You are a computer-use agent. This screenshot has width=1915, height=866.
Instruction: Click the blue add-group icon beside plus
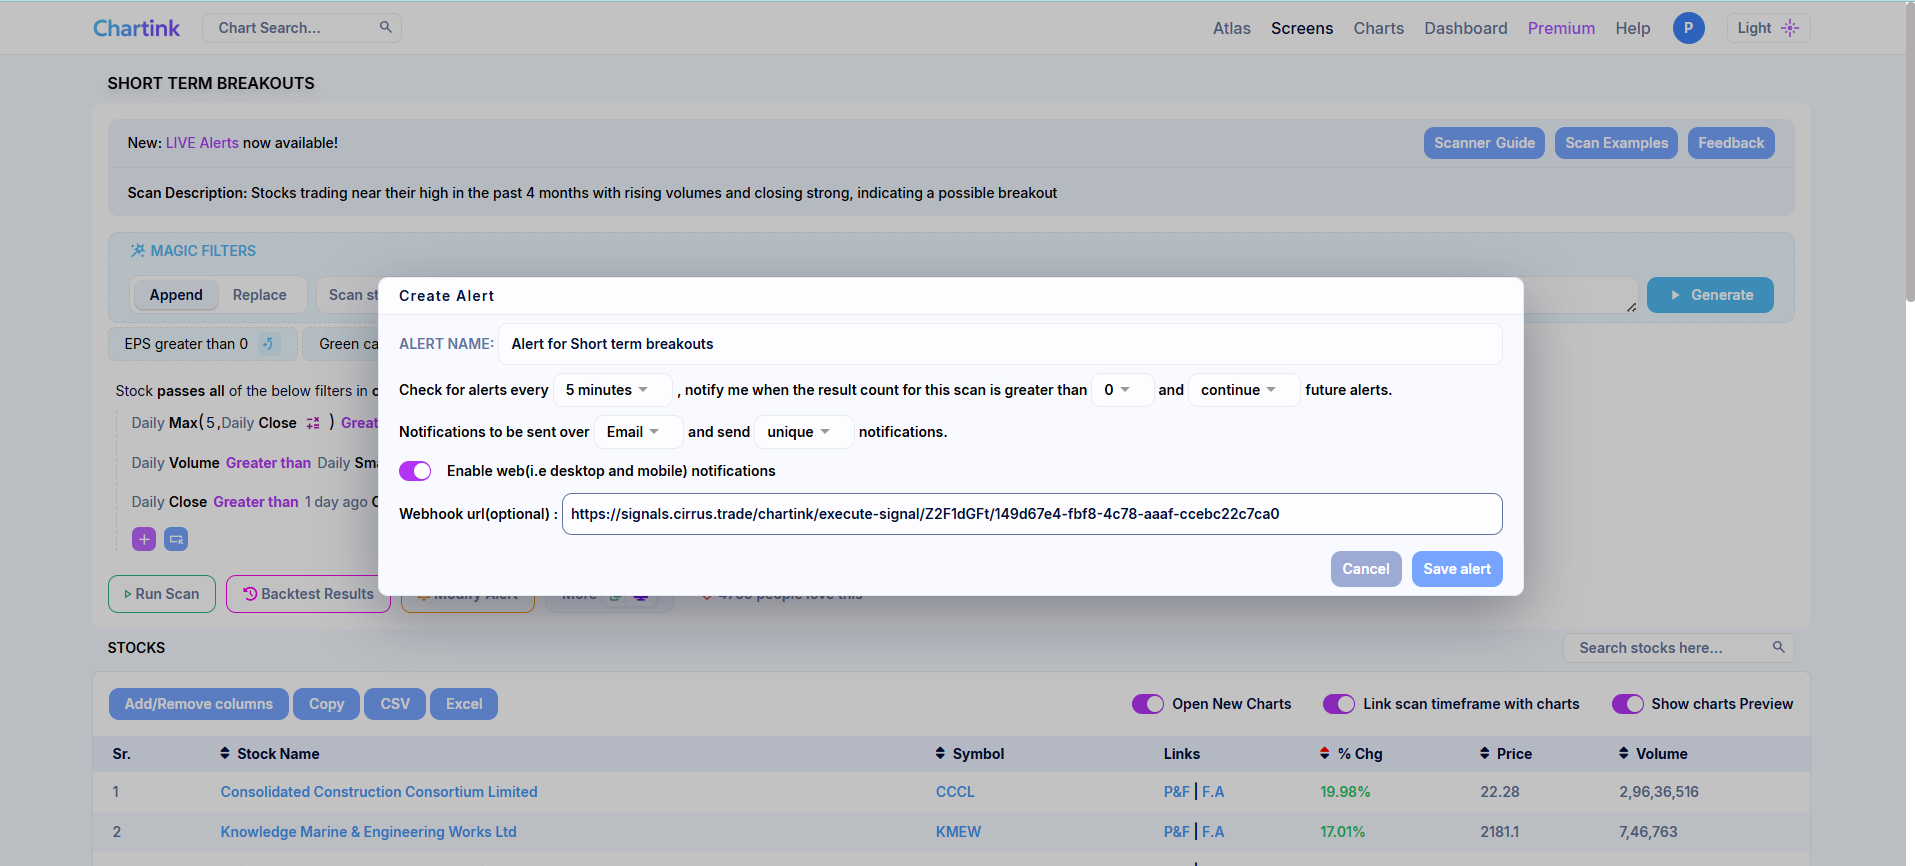click(176, 539)
